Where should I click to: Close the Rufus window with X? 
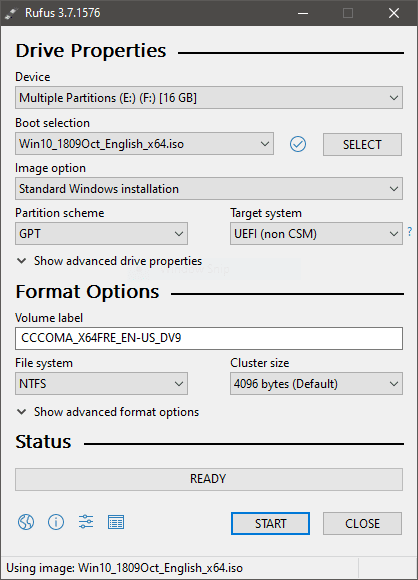pos(394,13)
